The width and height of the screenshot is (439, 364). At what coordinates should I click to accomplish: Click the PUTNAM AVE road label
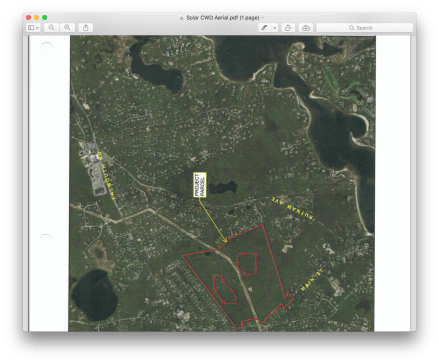click(292, 208)
